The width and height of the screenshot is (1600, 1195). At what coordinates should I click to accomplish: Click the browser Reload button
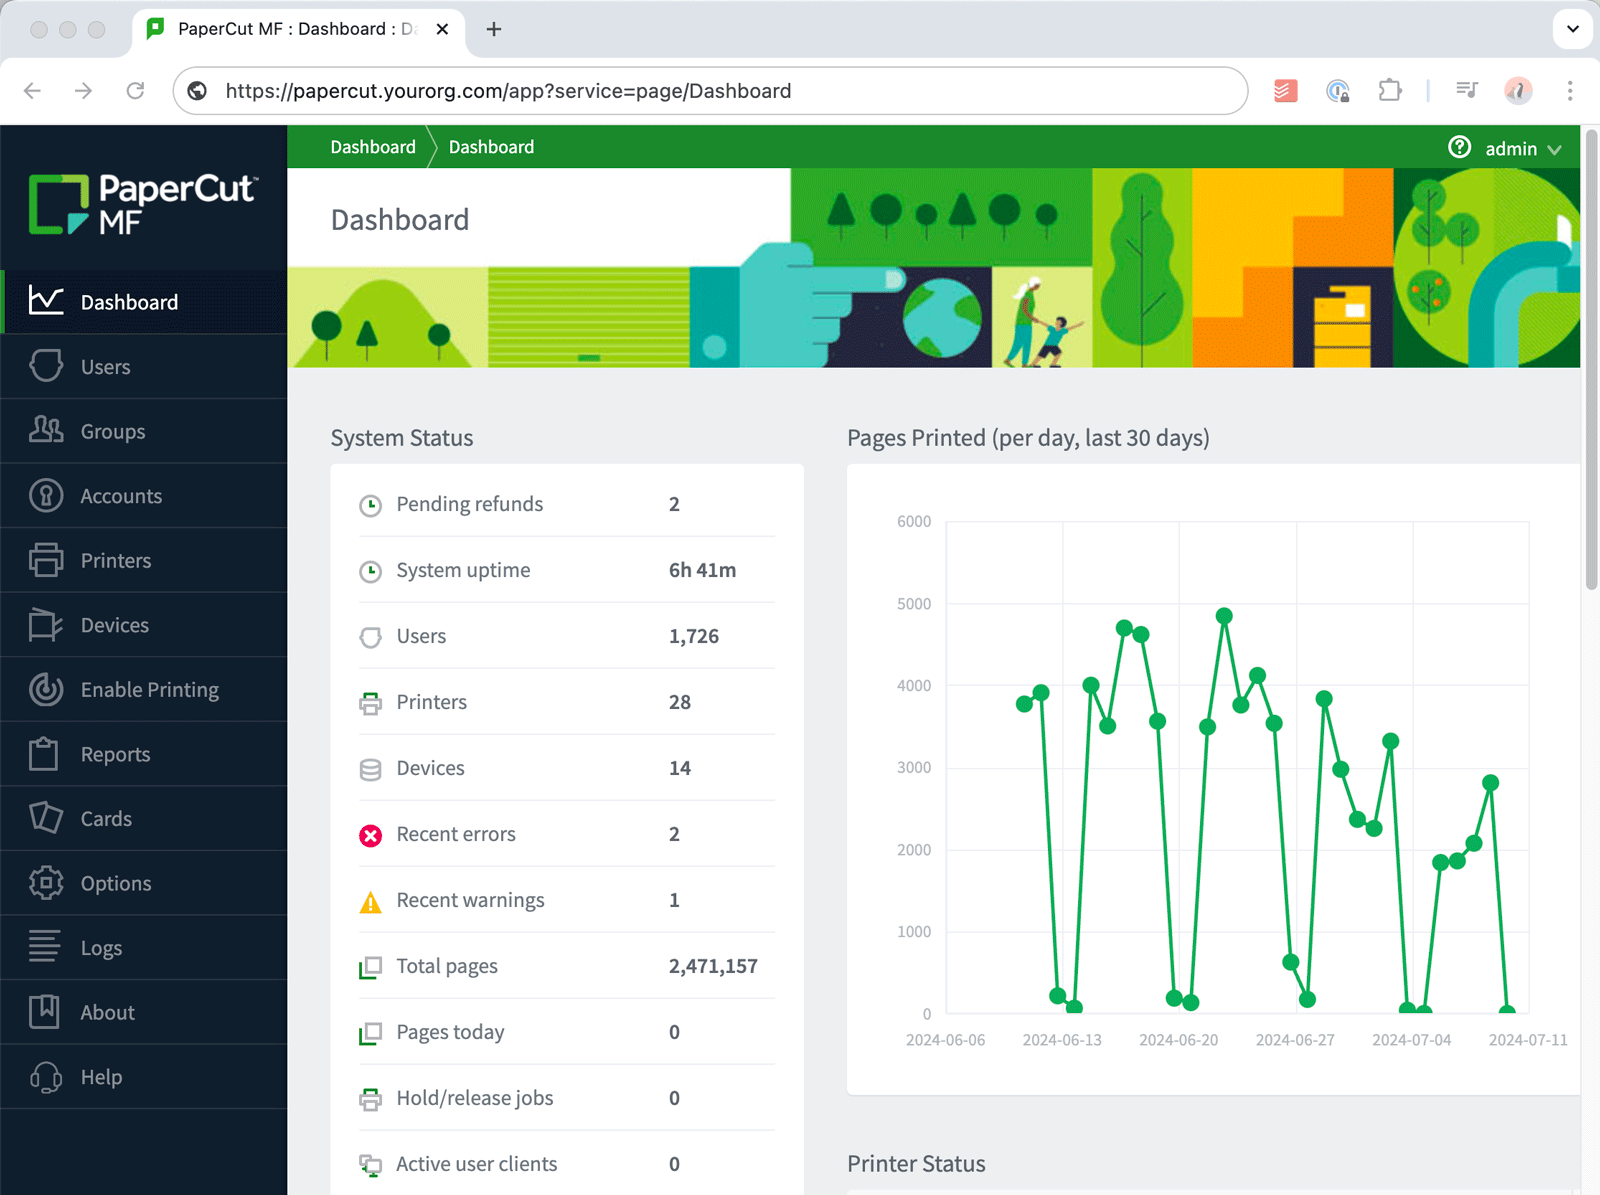point(135,91)
